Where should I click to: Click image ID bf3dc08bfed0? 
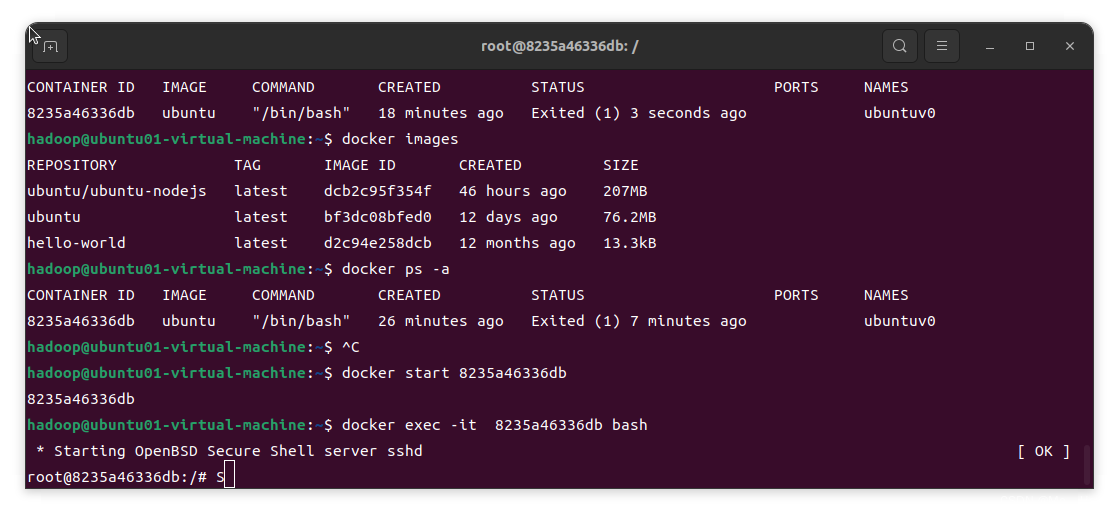(378, 216)
